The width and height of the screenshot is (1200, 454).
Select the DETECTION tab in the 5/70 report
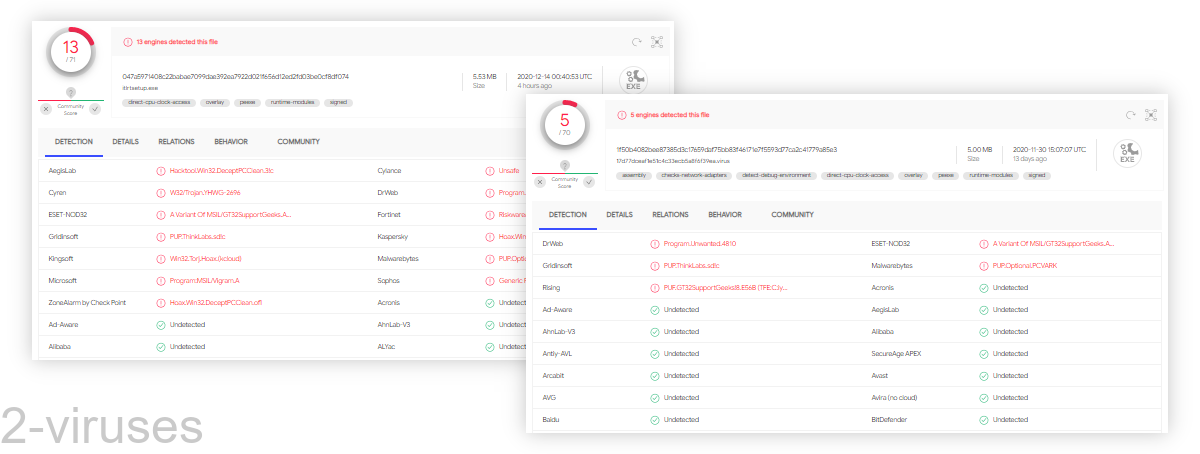click(x=568, y=215)
